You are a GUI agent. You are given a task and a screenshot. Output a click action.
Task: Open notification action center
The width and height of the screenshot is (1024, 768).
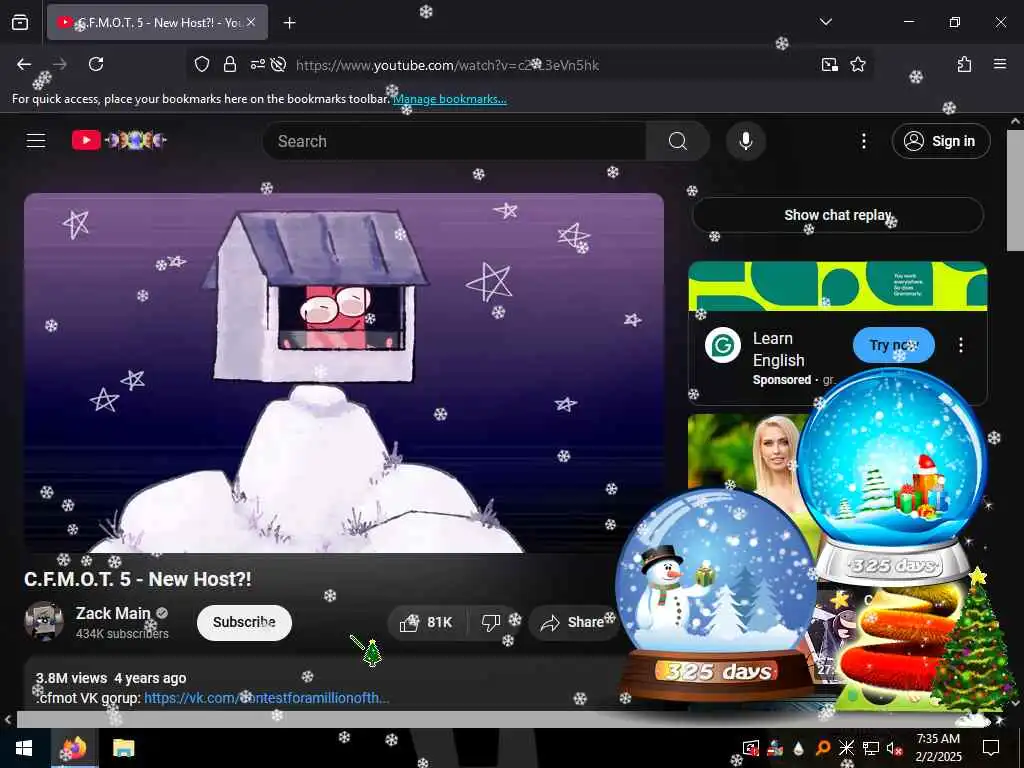[x=991, y=748]
